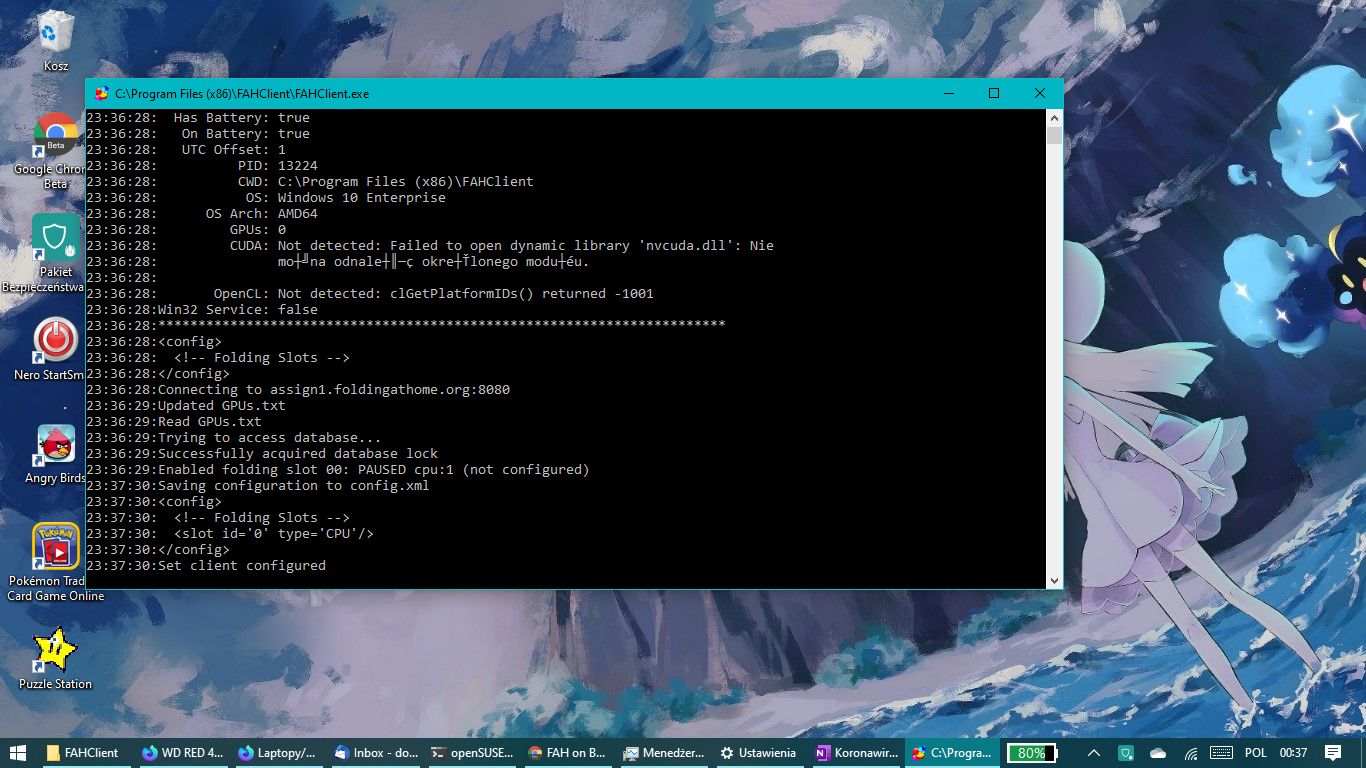Open the POL input language selector
Screen dimensions: 1366x768
(1255, 753)
